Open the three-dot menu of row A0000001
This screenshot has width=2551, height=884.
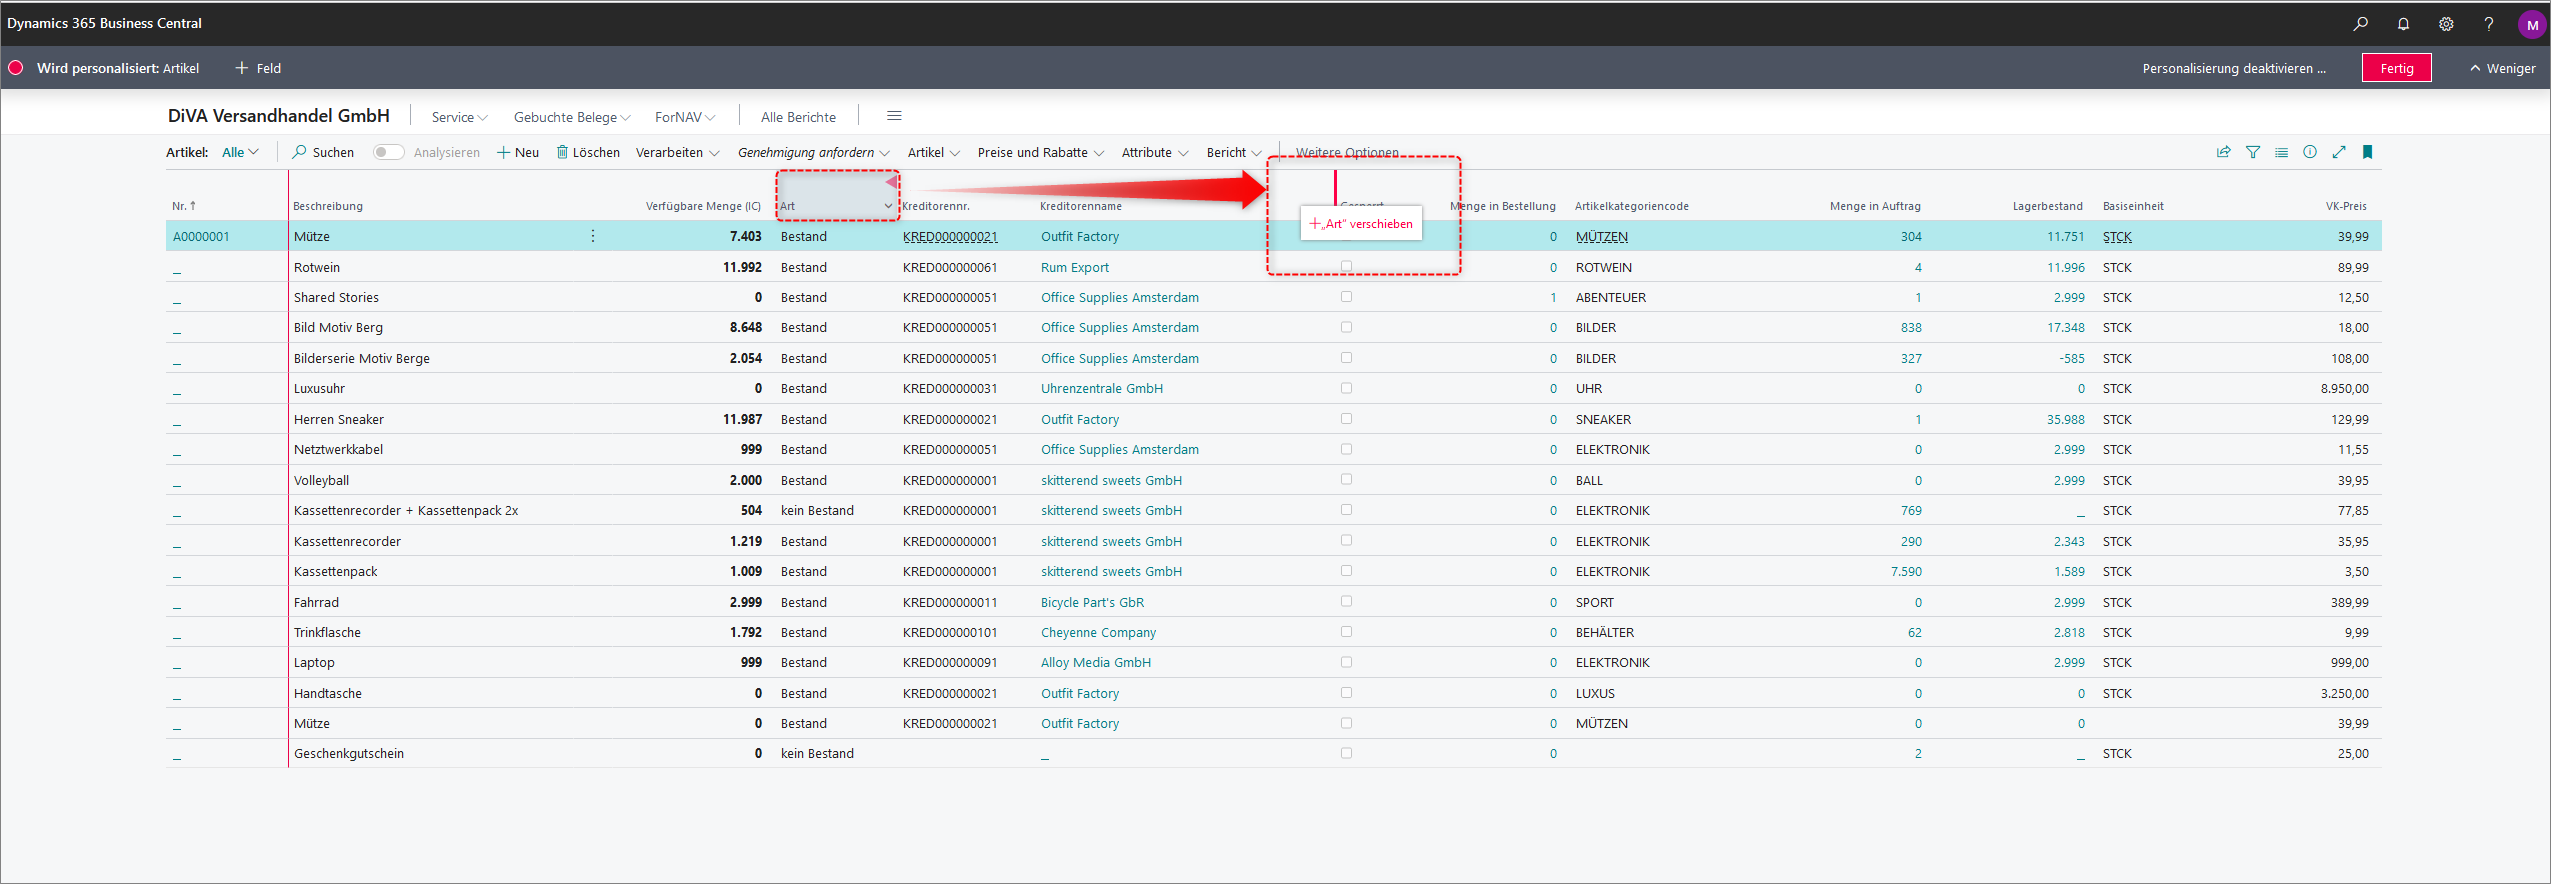point(593,236)
